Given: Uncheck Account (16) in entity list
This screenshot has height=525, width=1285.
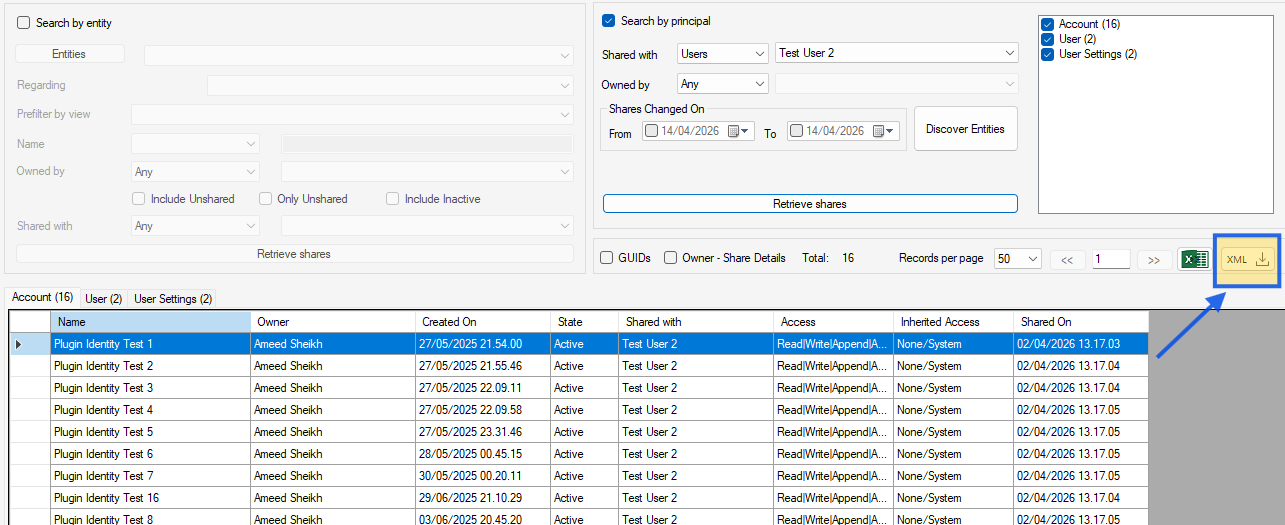Looking at the screenshot, I should coord(1047,24).
